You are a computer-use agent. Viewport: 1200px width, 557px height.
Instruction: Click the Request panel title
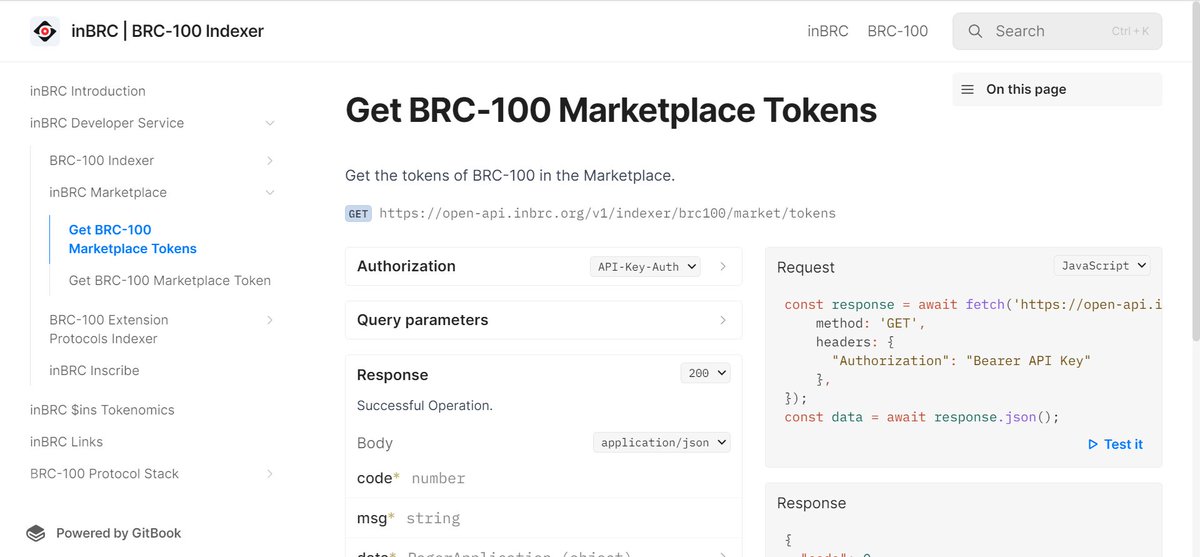click(806, 267)
